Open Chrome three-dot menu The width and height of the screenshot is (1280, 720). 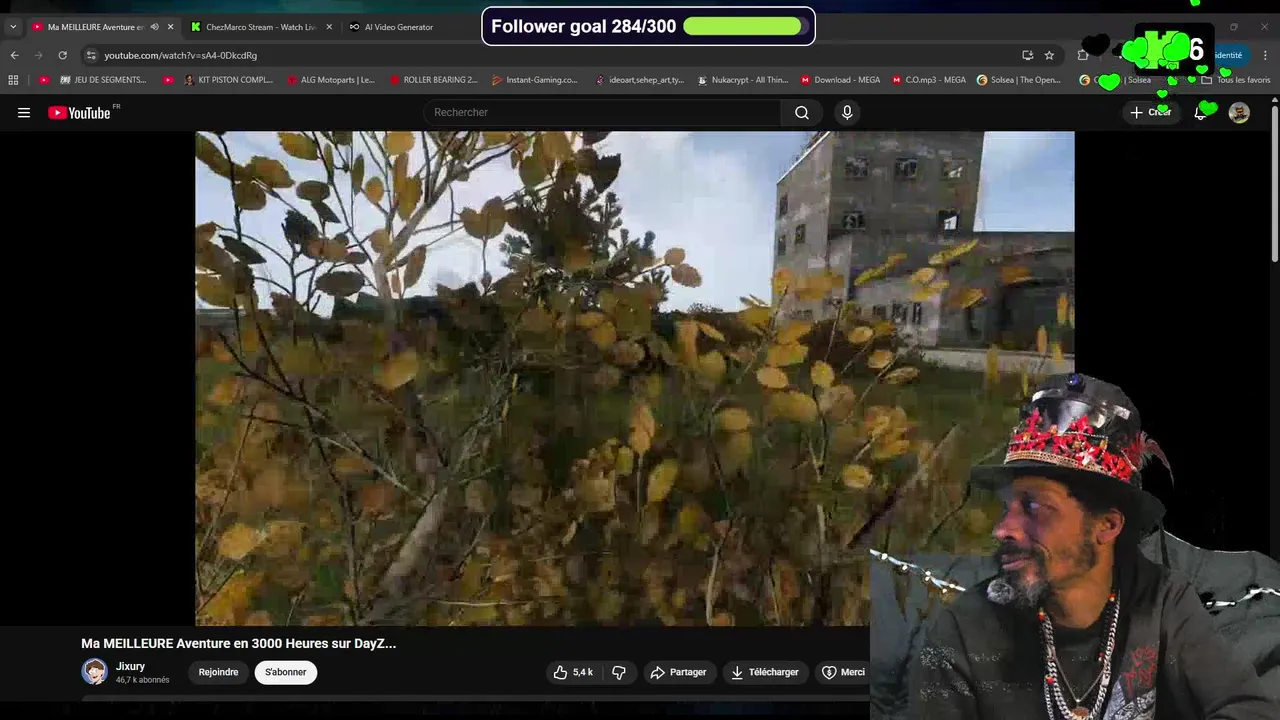click(x=1265, y=55)
